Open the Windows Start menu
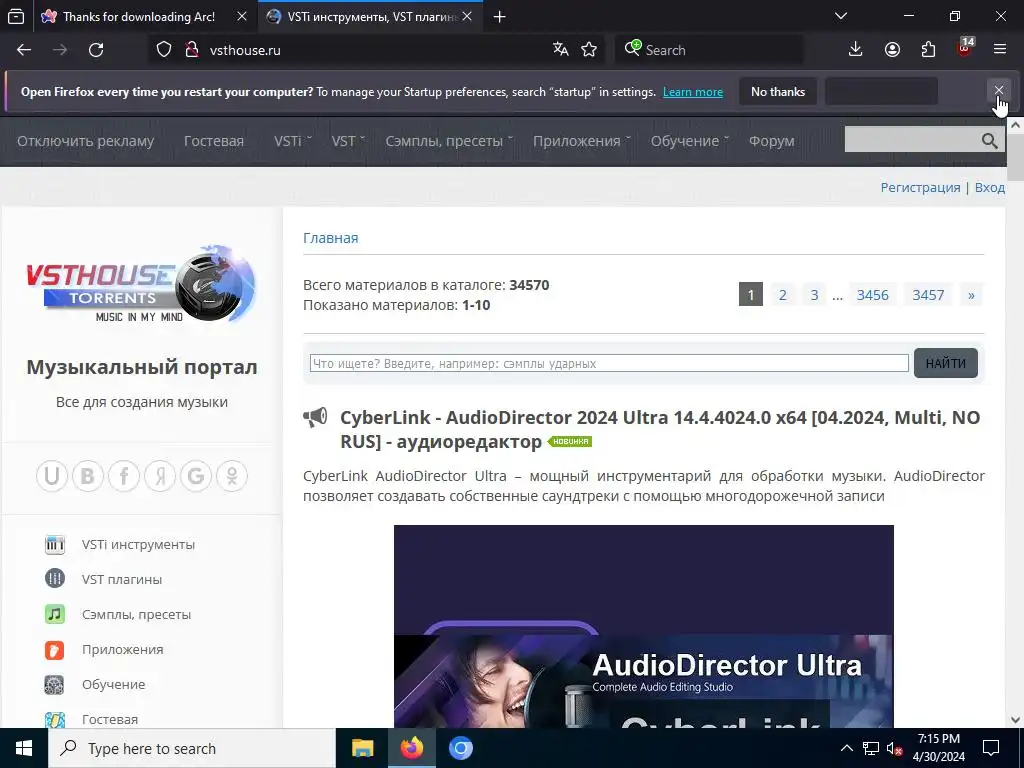The height and width of the screenshot is (768, 1024). point(24,748)
